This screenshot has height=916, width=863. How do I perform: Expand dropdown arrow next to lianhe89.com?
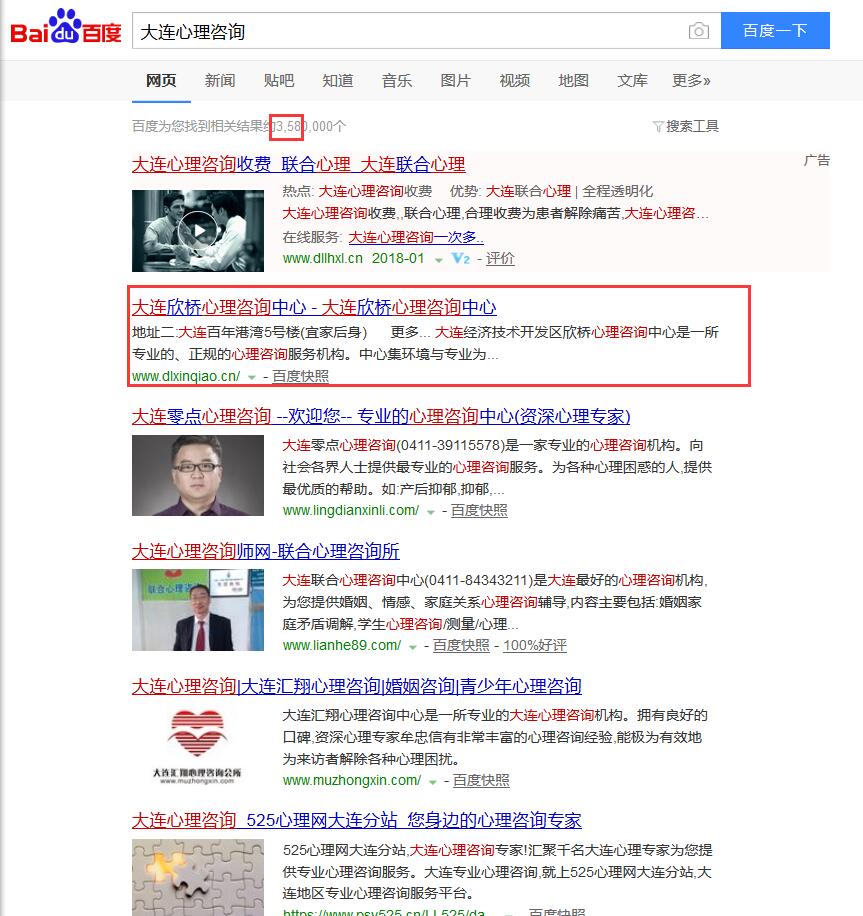pos(413,647)
